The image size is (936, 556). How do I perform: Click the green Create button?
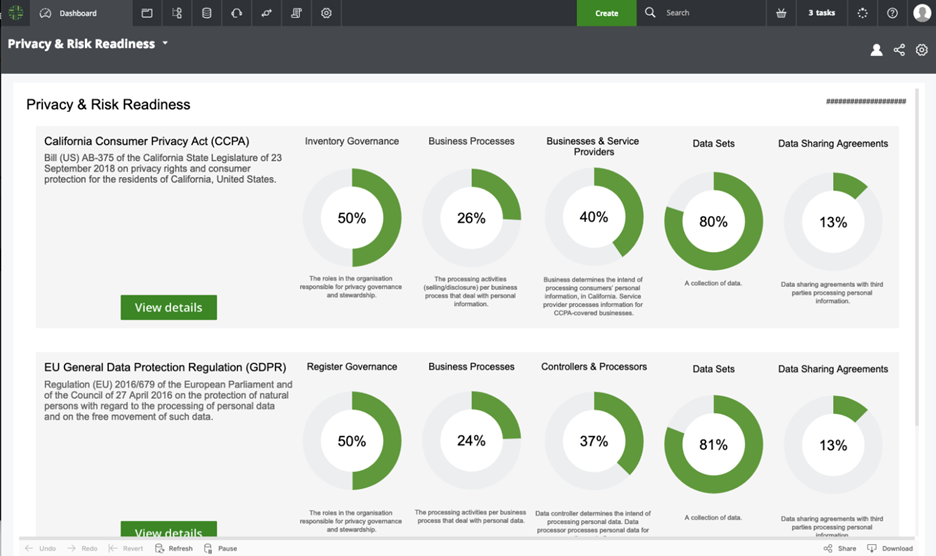606,13
